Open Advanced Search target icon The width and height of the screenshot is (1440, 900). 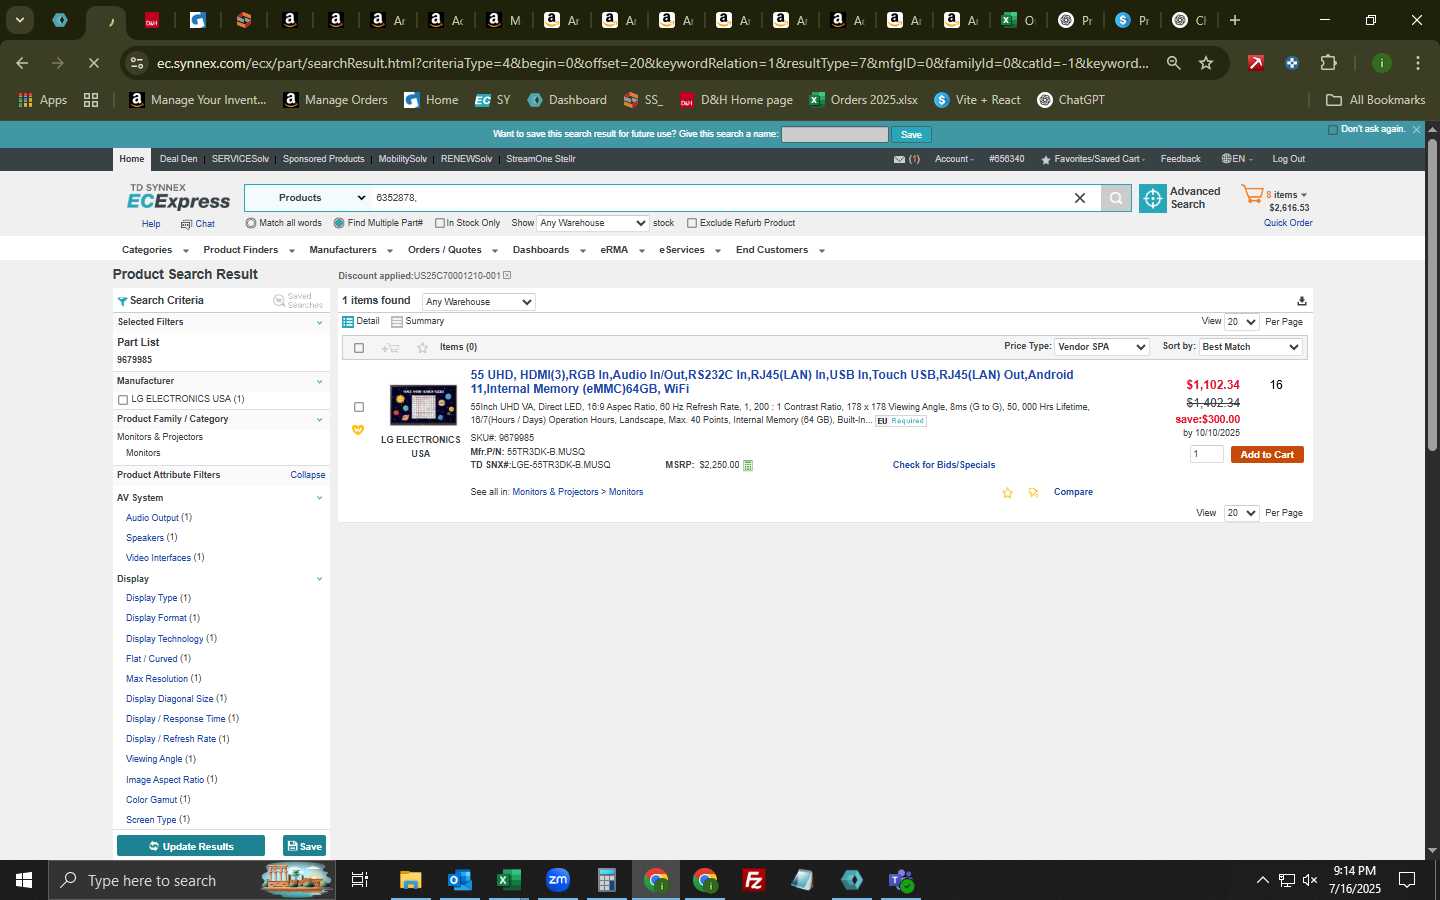pos(1153,198)
